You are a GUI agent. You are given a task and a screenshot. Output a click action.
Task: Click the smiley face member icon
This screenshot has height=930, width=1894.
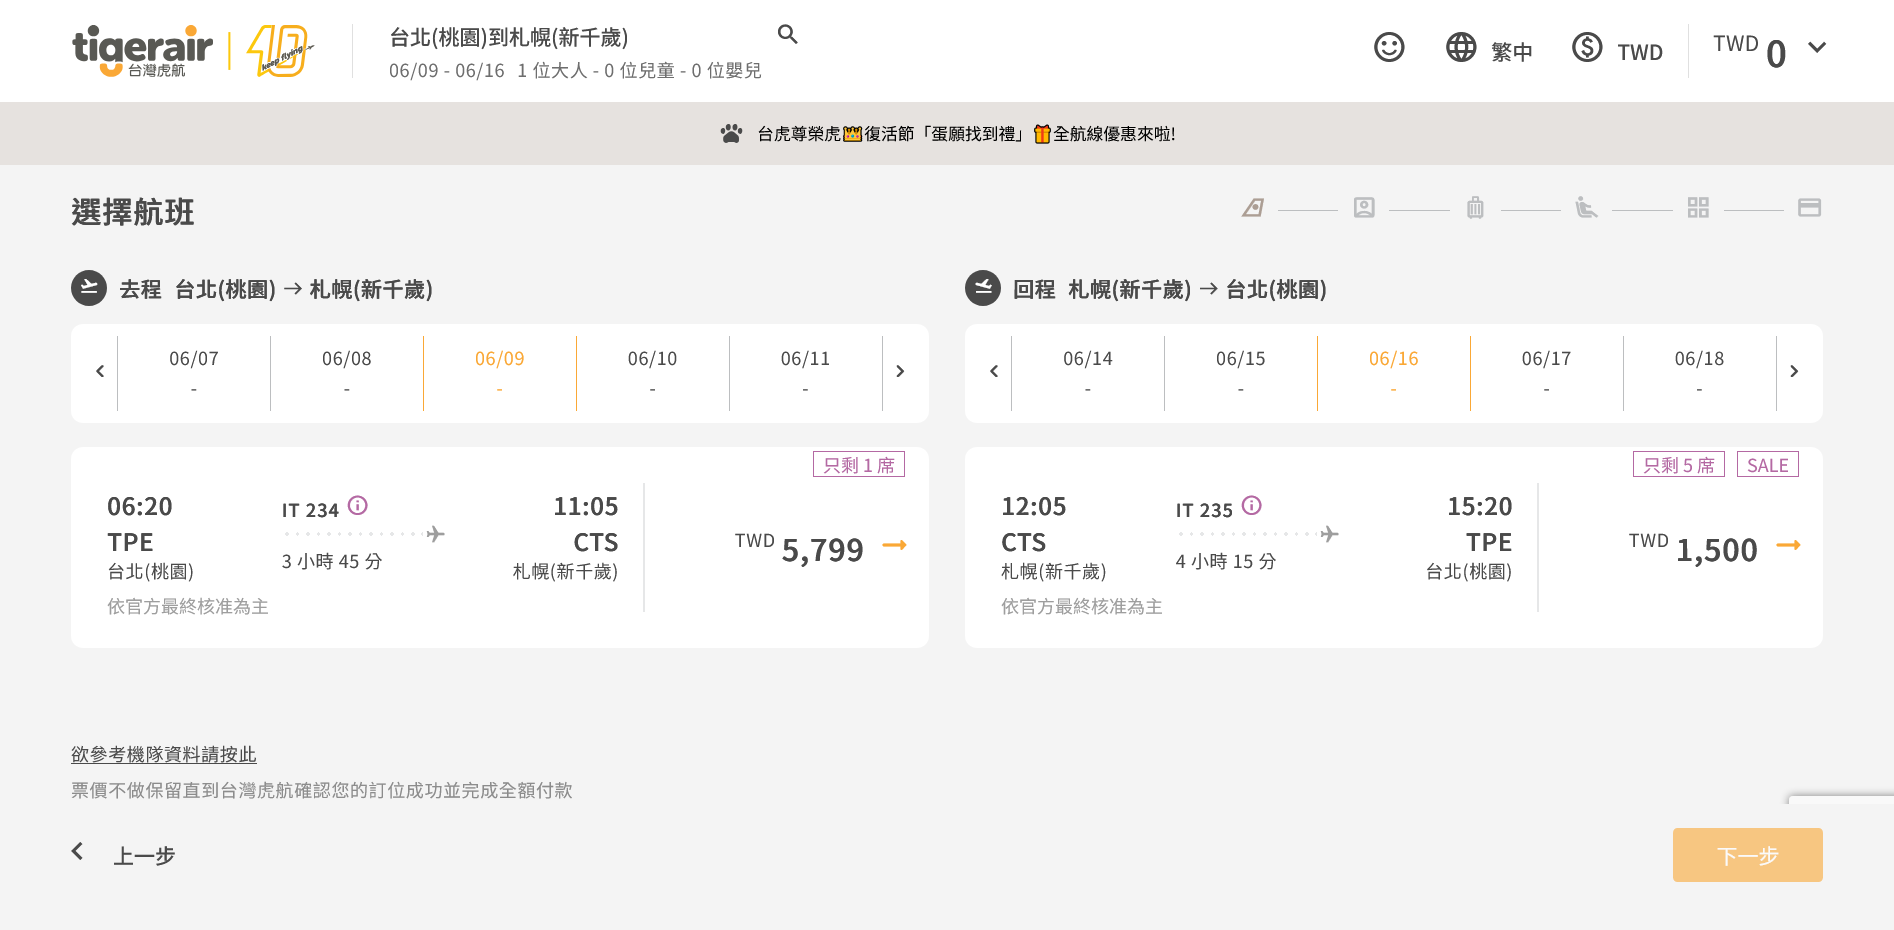click(x=1389, y=47)
